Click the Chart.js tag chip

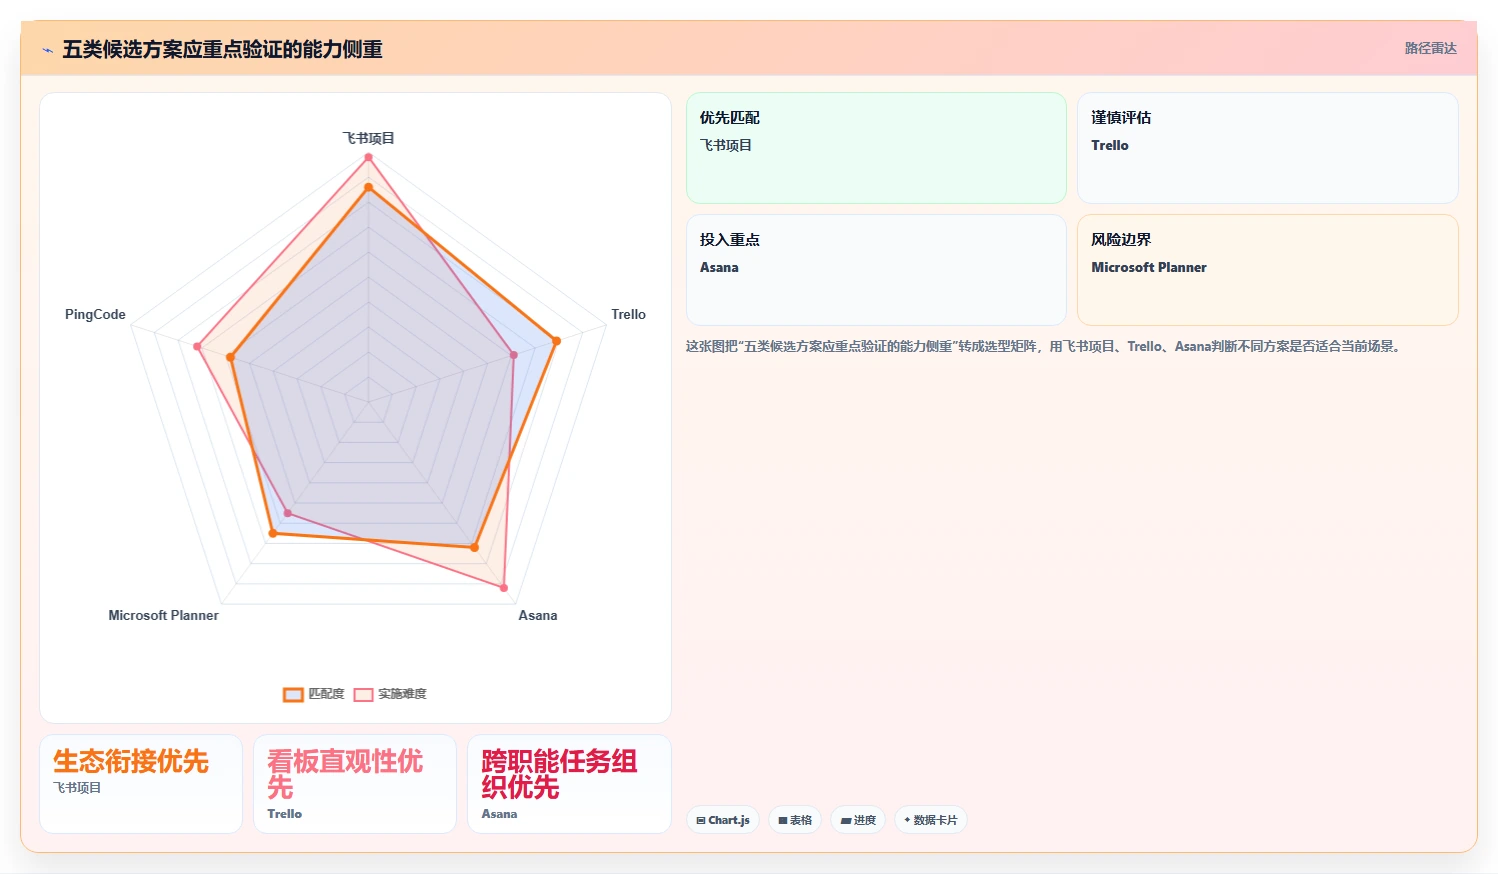(723, 820)
